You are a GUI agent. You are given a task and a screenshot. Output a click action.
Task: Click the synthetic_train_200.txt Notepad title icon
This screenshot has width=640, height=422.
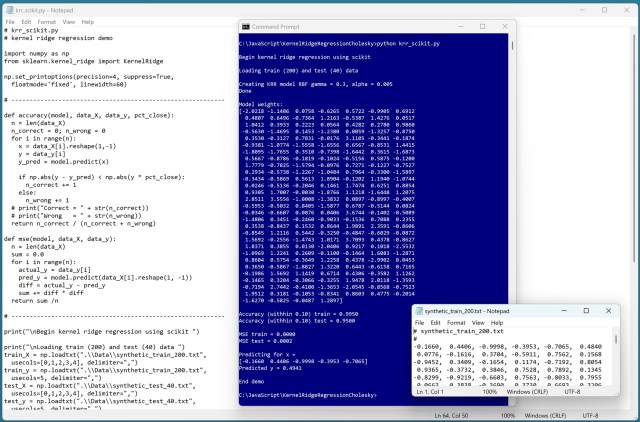pos(416,309)
